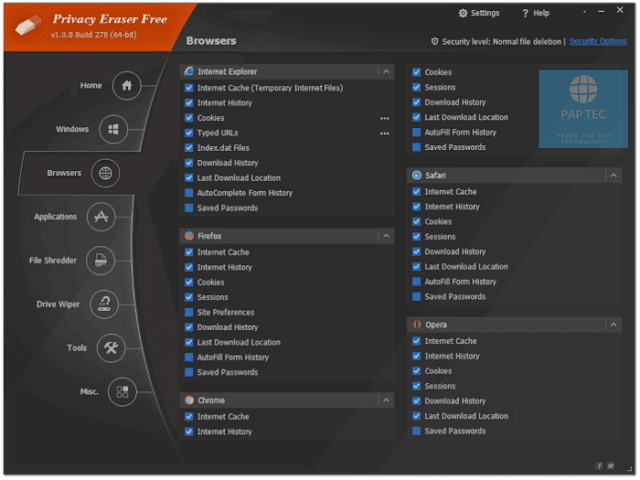Toggle Index.dat Files checkbox
This screenshot has height=480, width=640.
(x=189, y=148)
